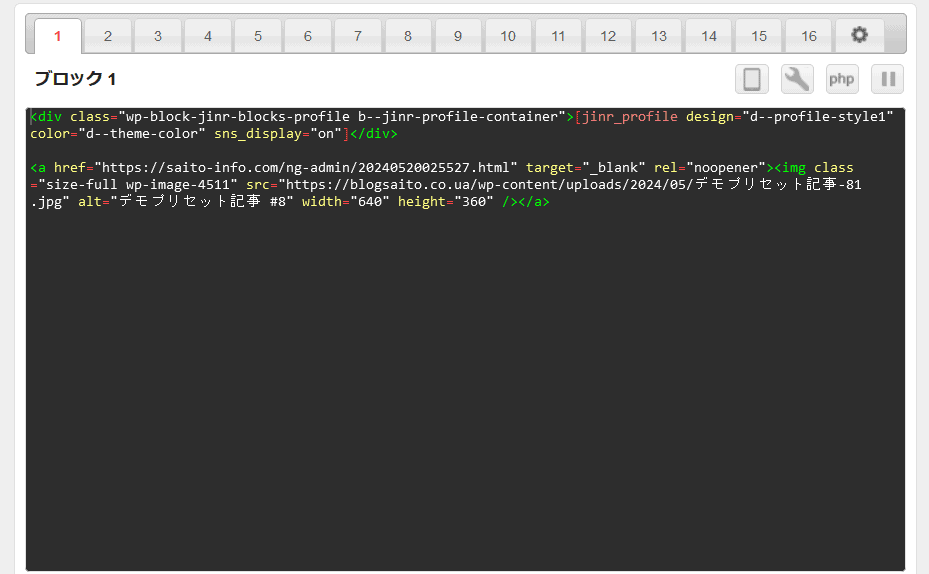The image size is (929, 574).
Task: Open the gear settings tab
Action: pyautogui.click(x=859, y=36)
